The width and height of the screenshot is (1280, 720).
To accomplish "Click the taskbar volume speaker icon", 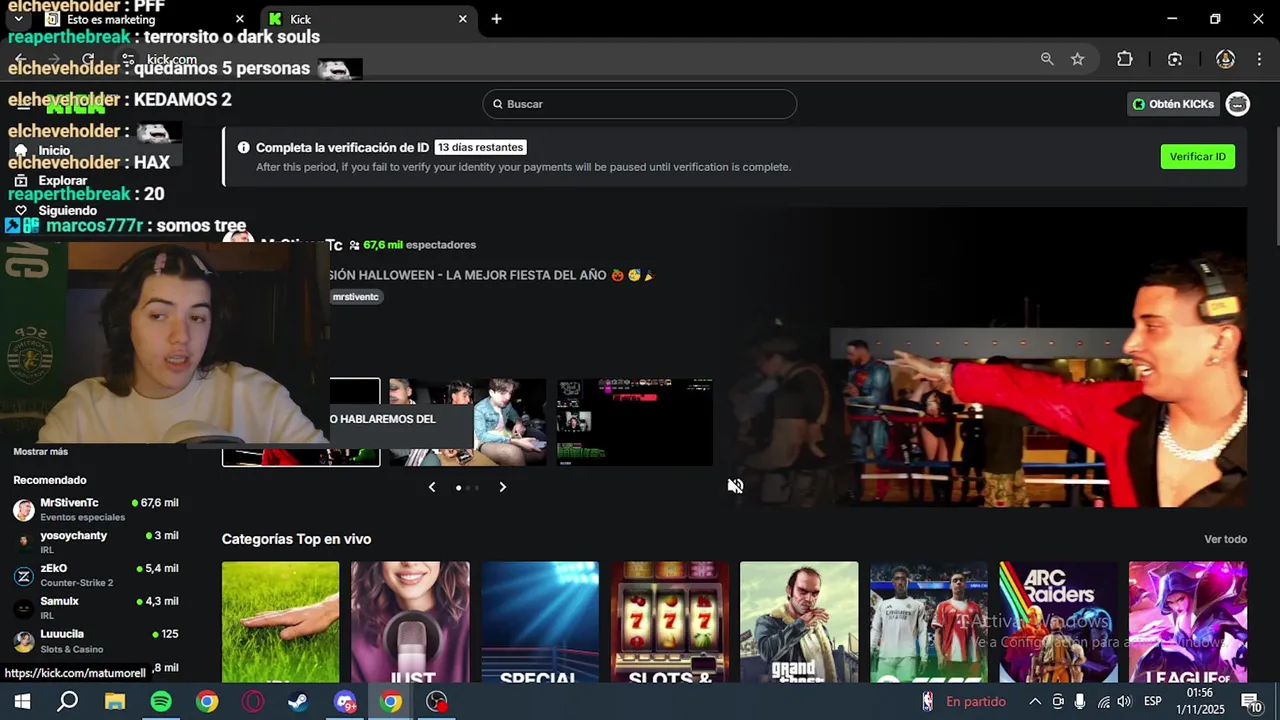I will click(x=1124, y=702).
